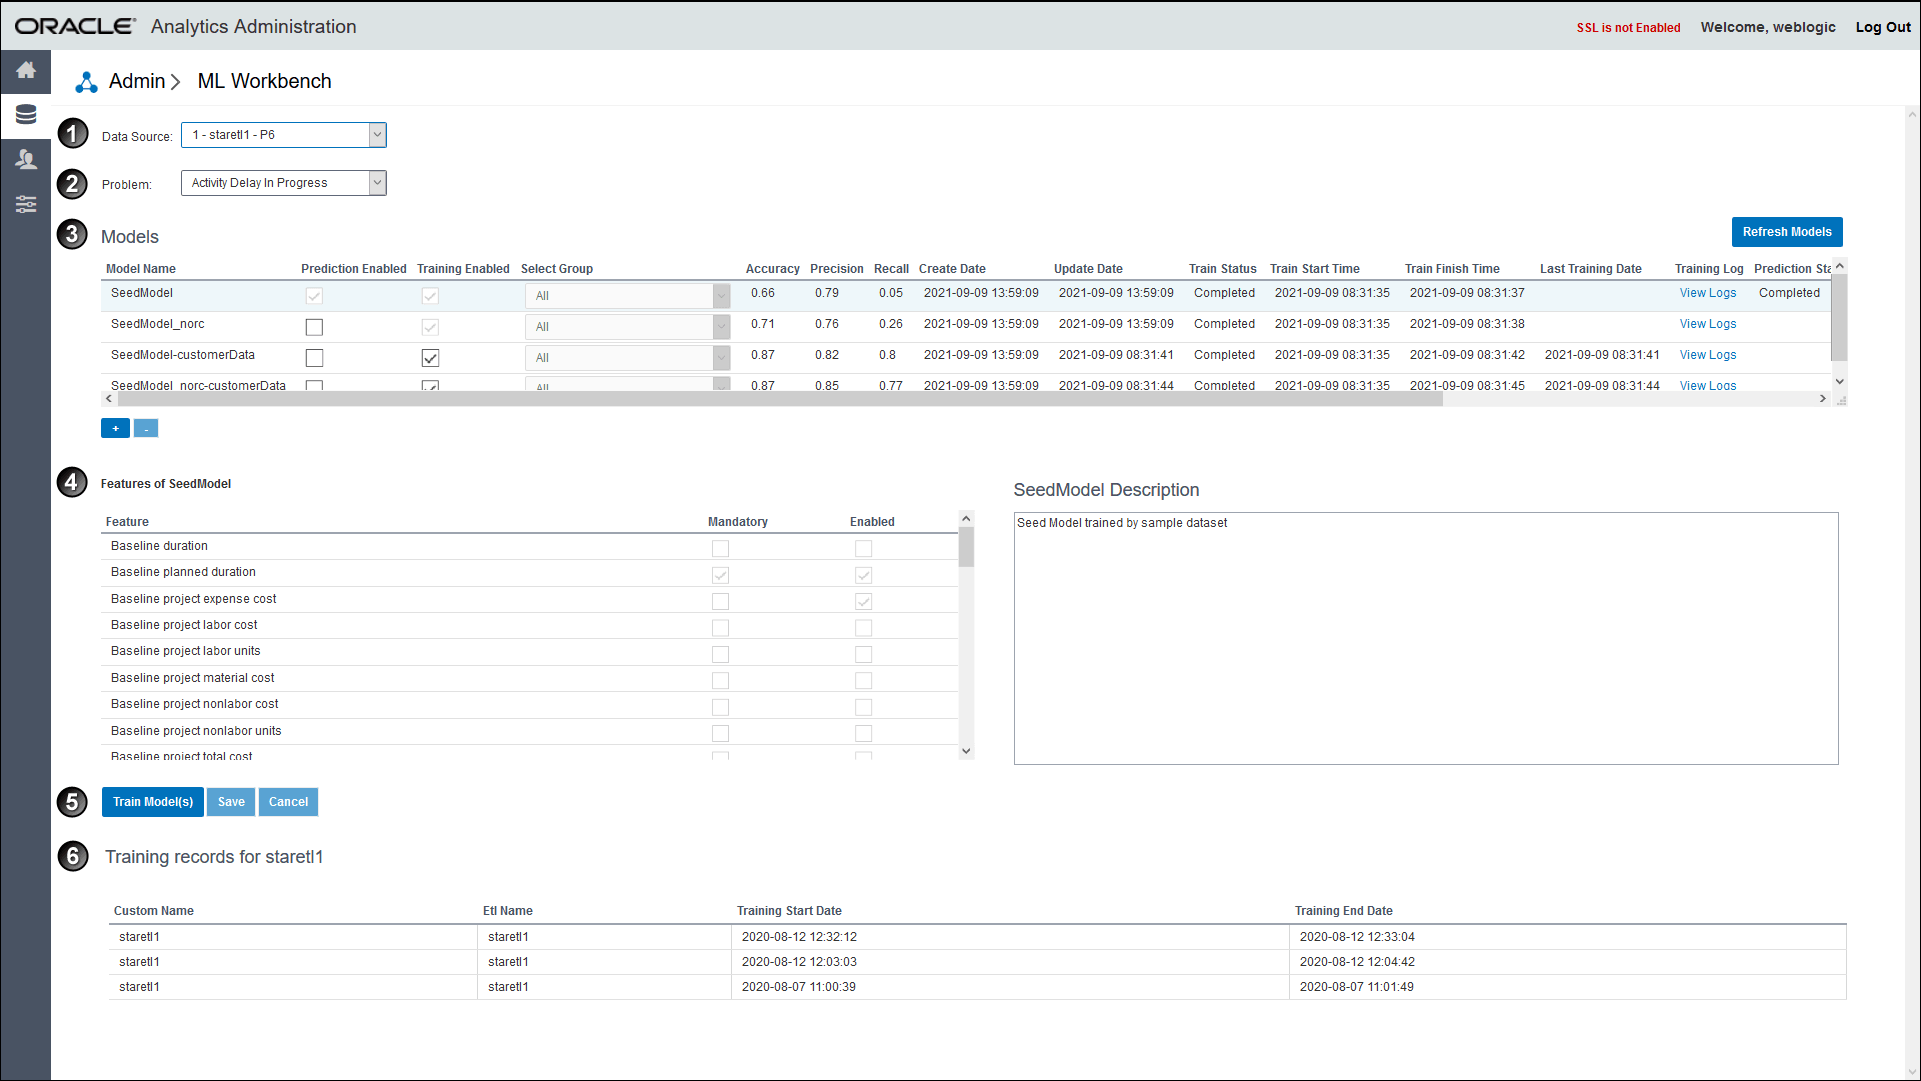Open Select Group dropdown for SeedModel-customerData

[627, 358]
